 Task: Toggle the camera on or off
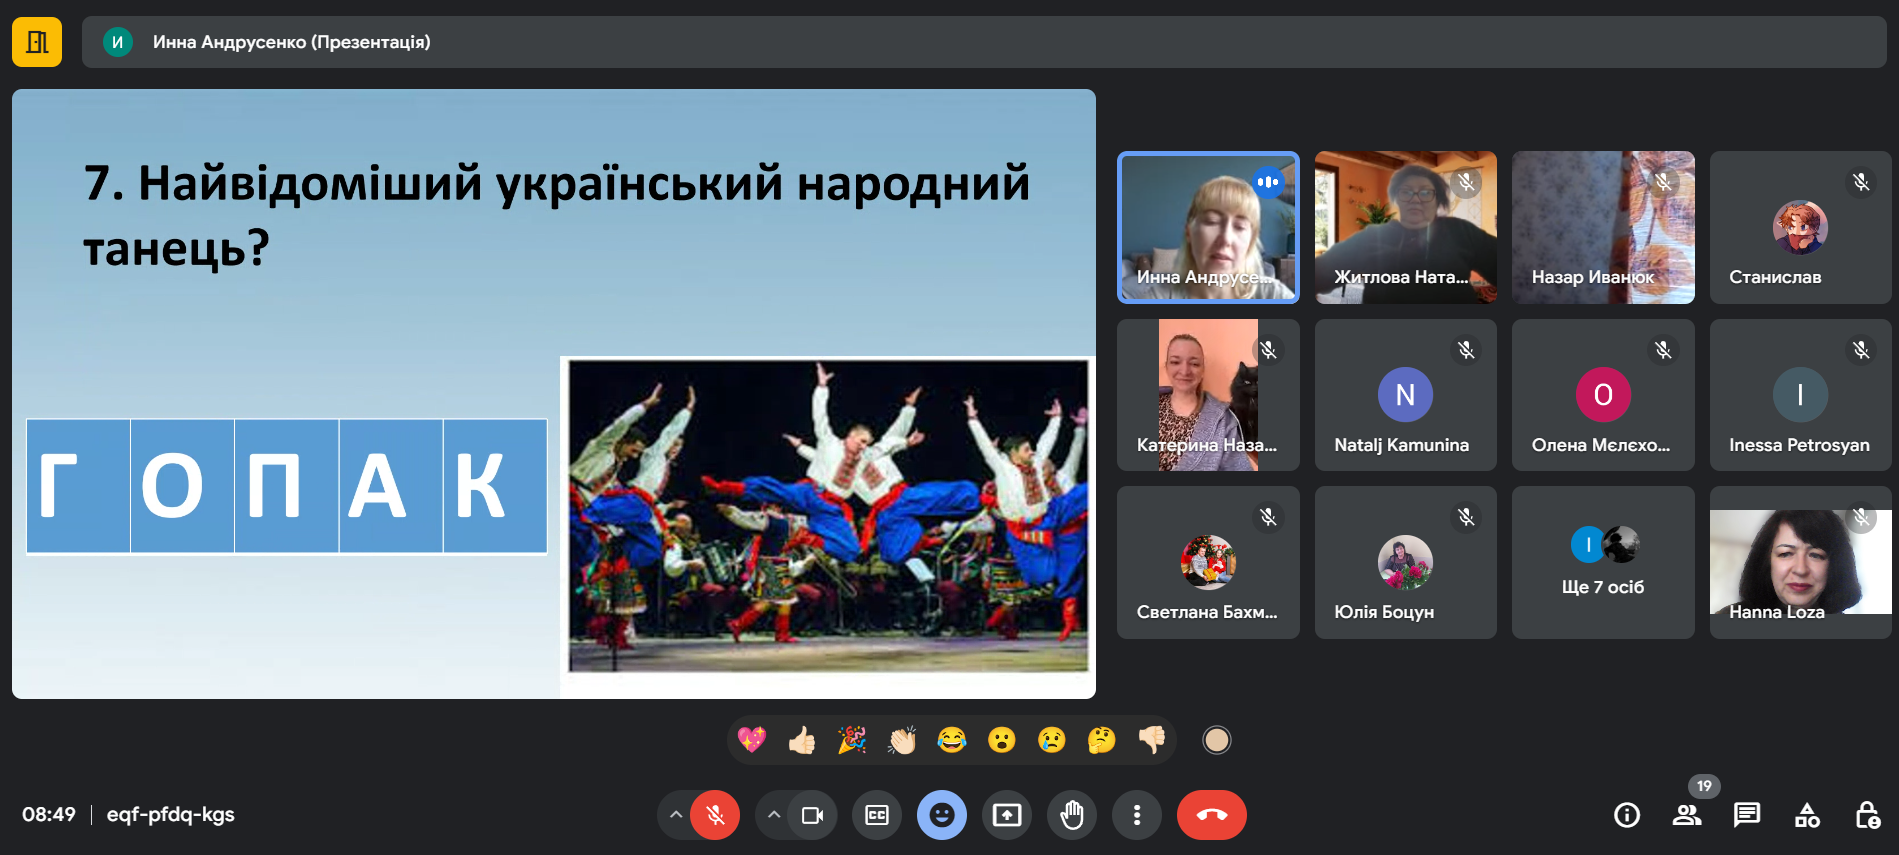point(812,815)
